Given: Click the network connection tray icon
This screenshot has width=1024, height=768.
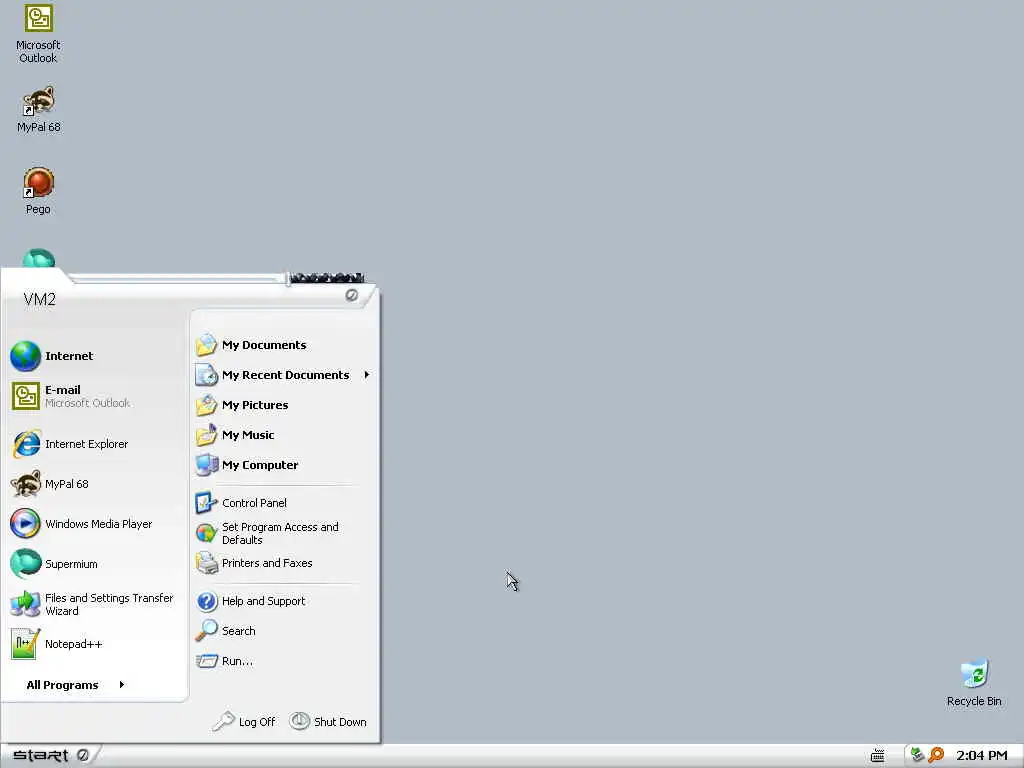Looking at the screenshot, I should (918, 755).
